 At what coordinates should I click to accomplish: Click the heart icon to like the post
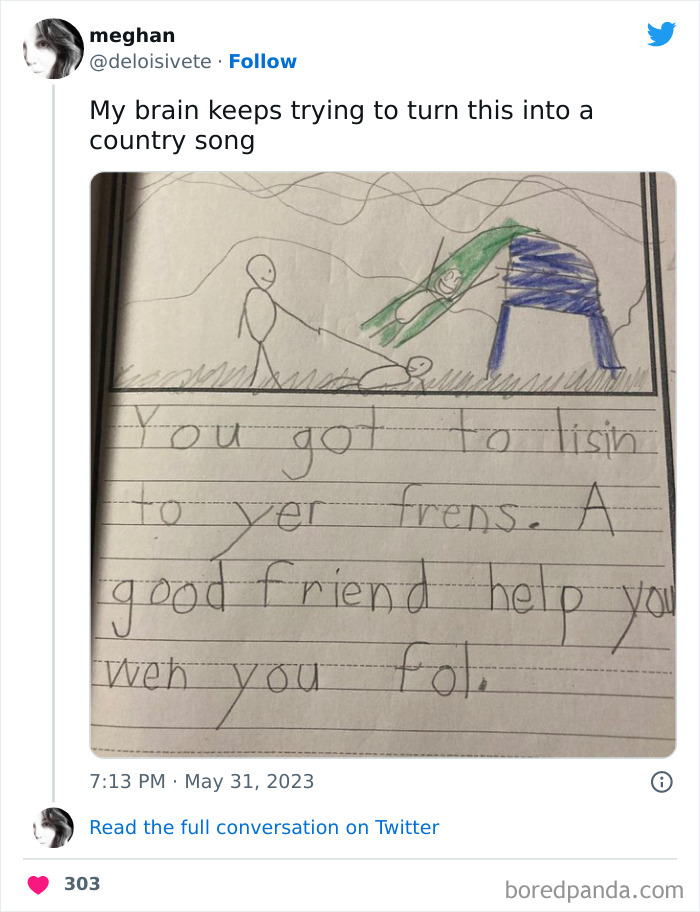40,884
